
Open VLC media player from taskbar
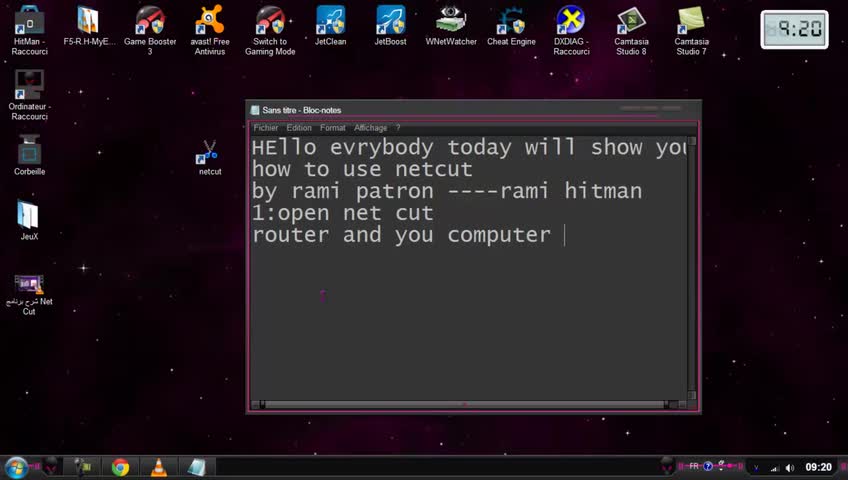point(158,467)
